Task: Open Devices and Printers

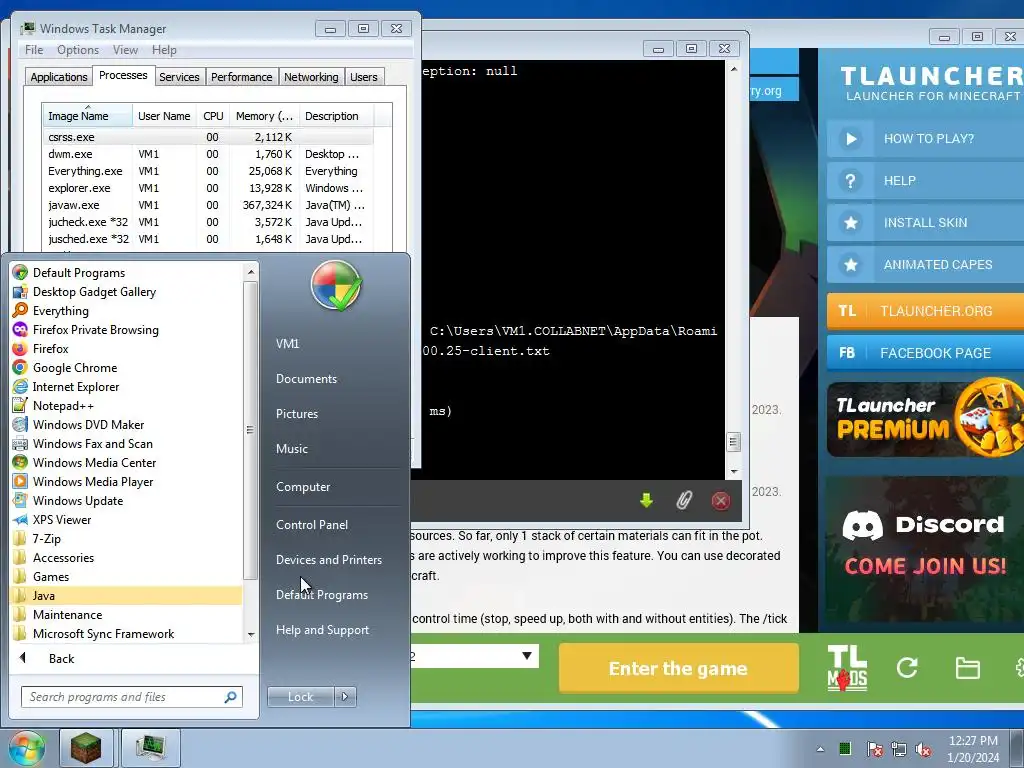Action: [328, 560]
